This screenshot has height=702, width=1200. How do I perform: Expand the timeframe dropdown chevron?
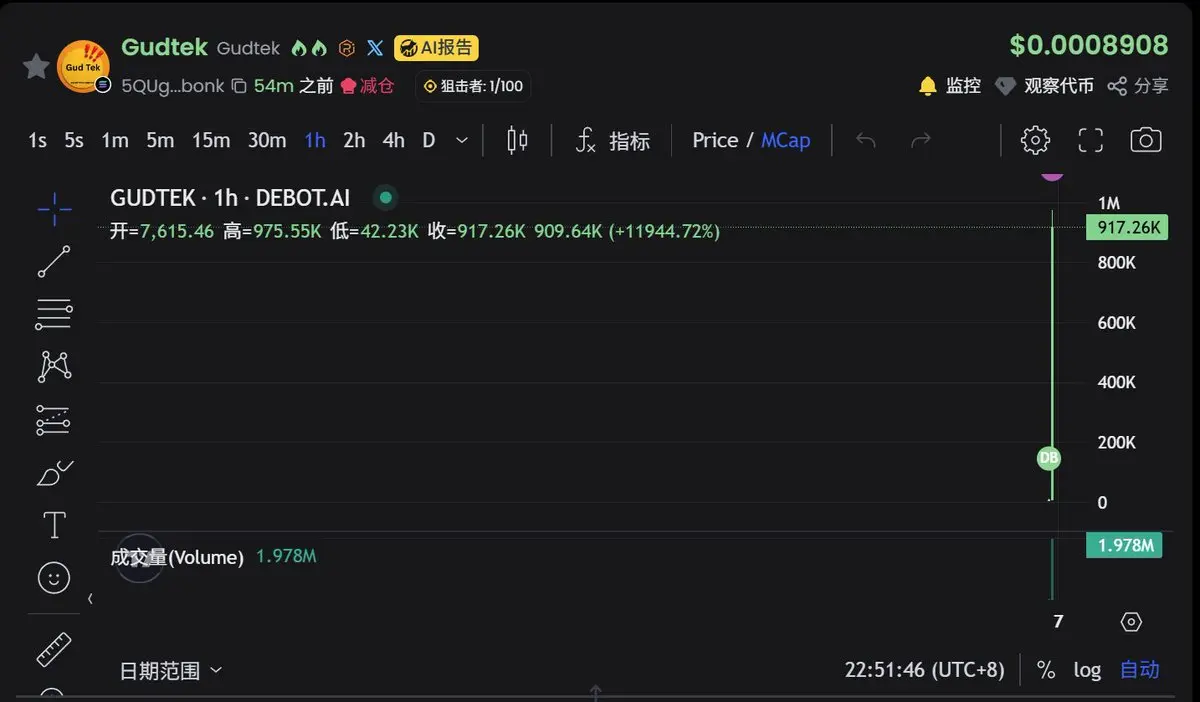pyautogui.click(x=462, y=141)
